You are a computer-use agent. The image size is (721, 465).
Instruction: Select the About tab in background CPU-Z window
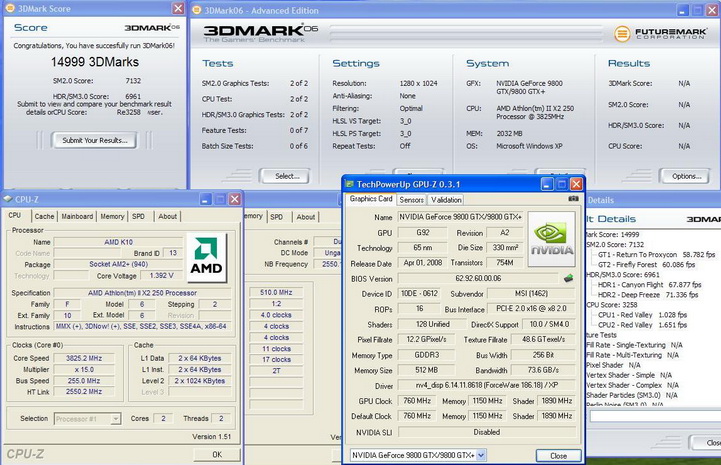click(306, 217)
